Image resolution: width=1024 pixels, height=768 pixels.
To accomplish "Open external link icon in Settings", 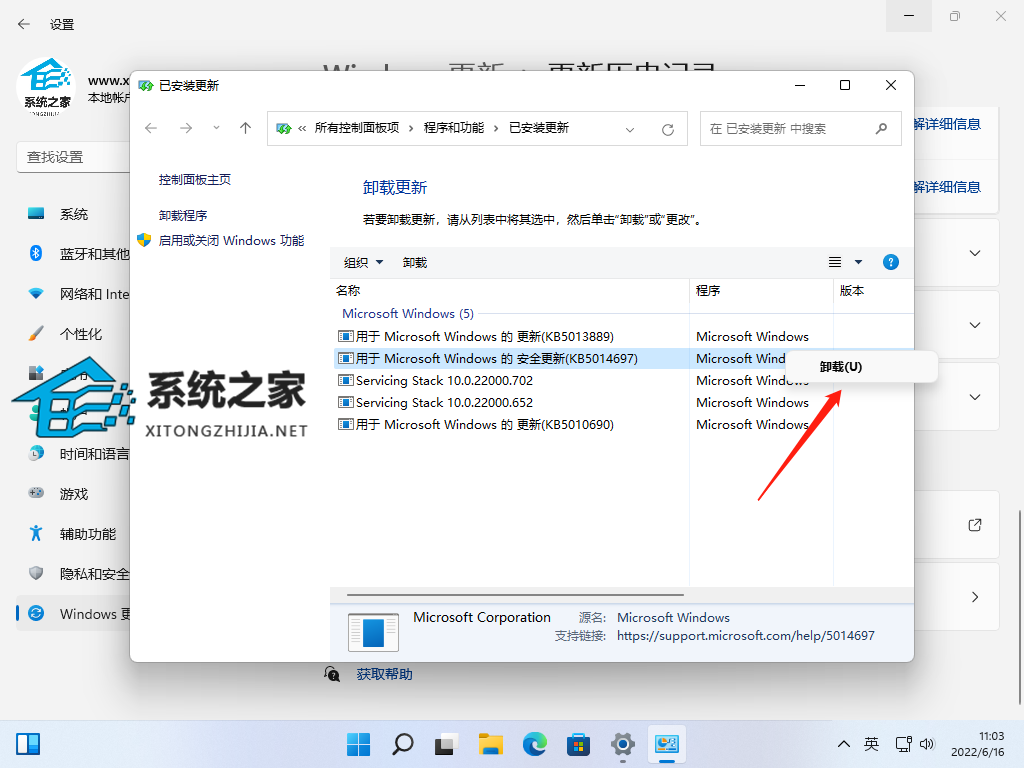I will point(974,525).
